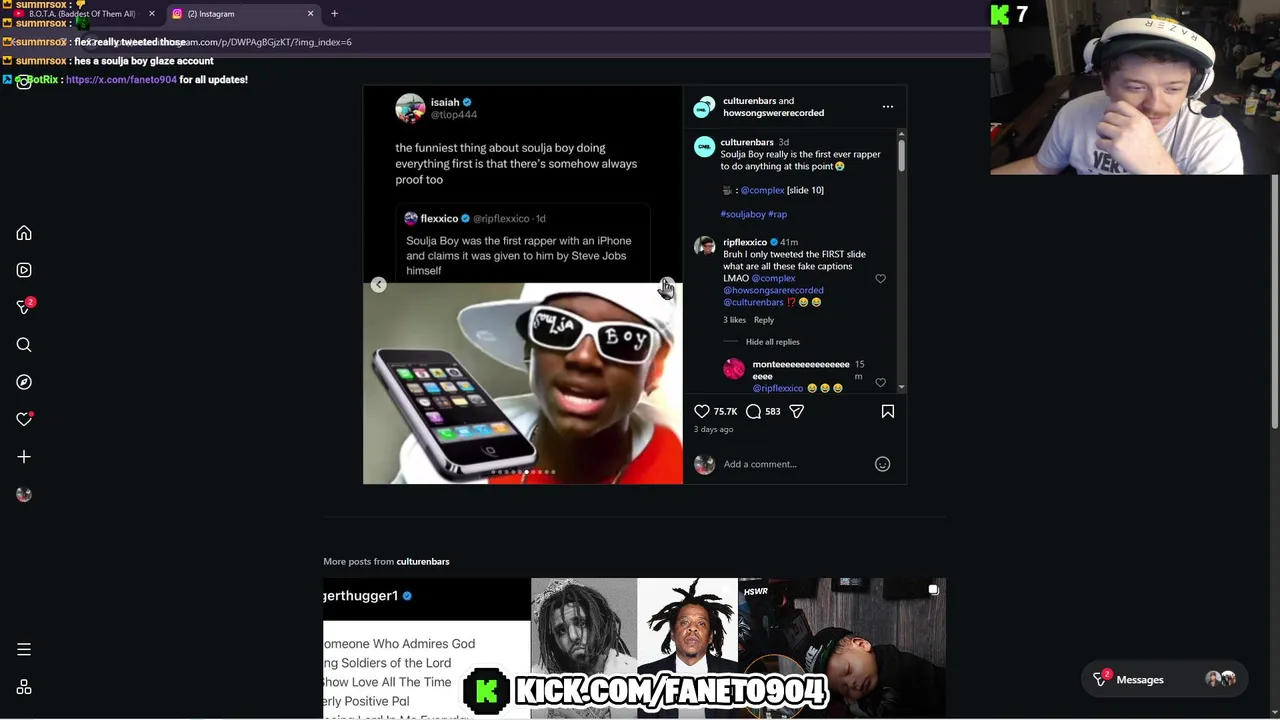This screenshot has width=1280, height=720.
Task: Open the profile avatar in the sidebar
Action: tap(24, 494)
